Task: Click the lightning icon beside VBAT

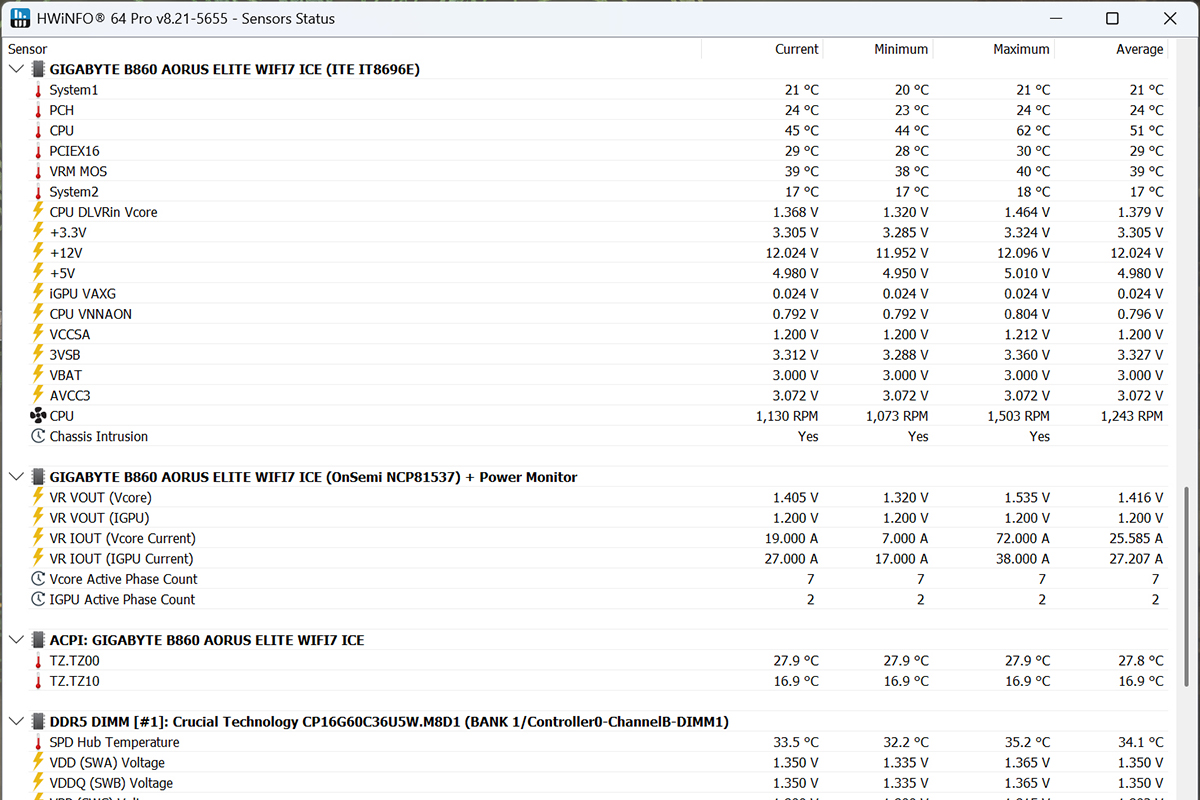Action: [38, 374]
